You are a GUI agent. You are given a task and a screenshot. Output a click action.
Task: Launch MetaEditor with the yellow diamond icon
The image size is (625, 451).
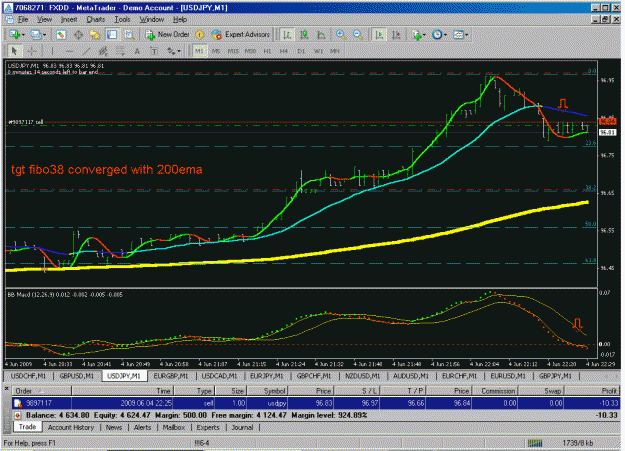(x=200, y=35)
